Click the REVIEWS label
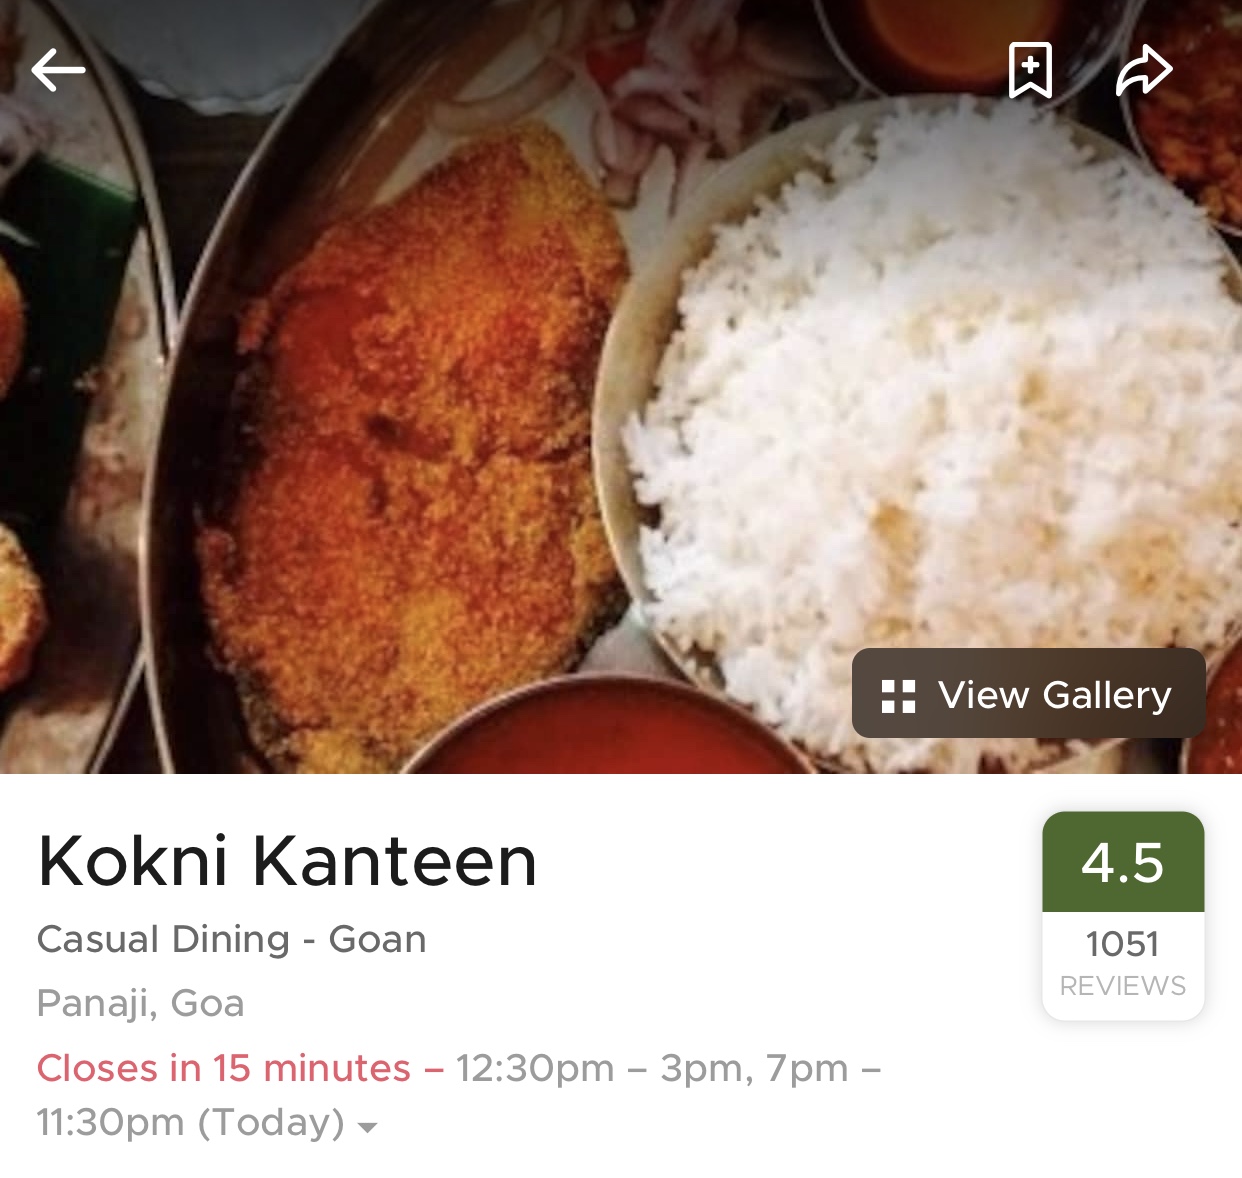 click(x=1123, y=986)
